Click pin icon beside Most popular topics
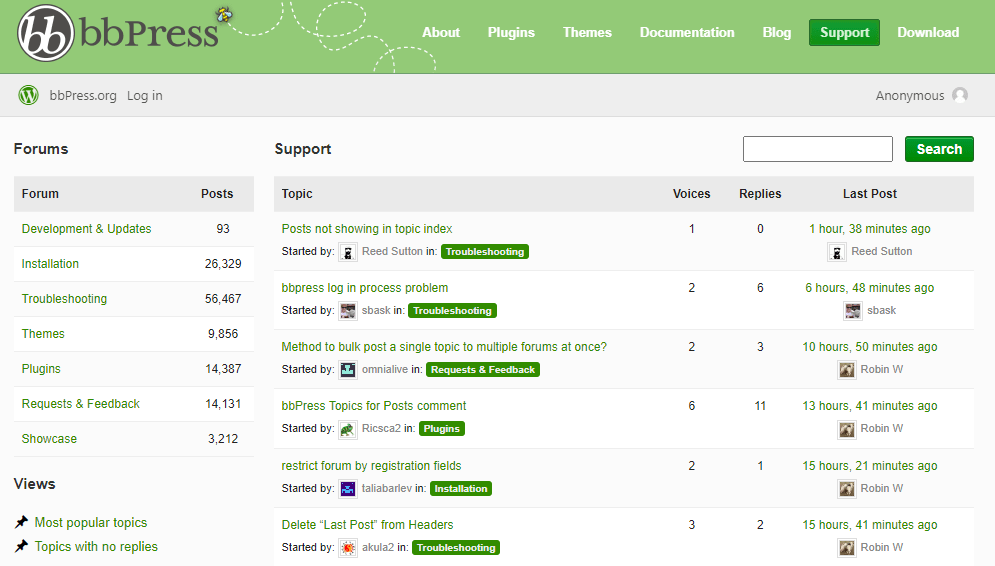Viewport: 995px width, 566px height. point(21,522)
